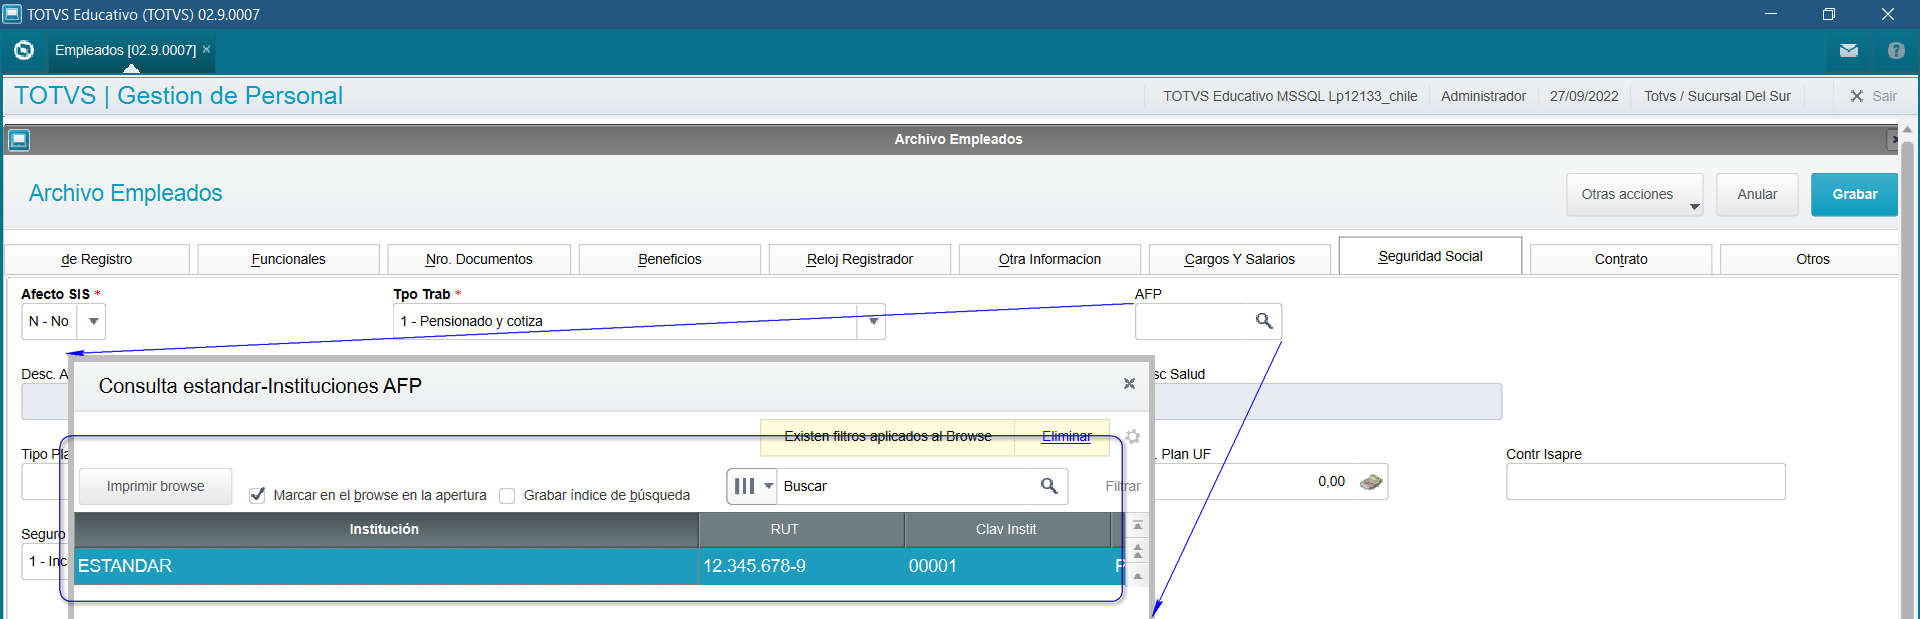Screen dimensions: 1920x619
Task: Click the Imprimir browse button
Action: point(155,487)
